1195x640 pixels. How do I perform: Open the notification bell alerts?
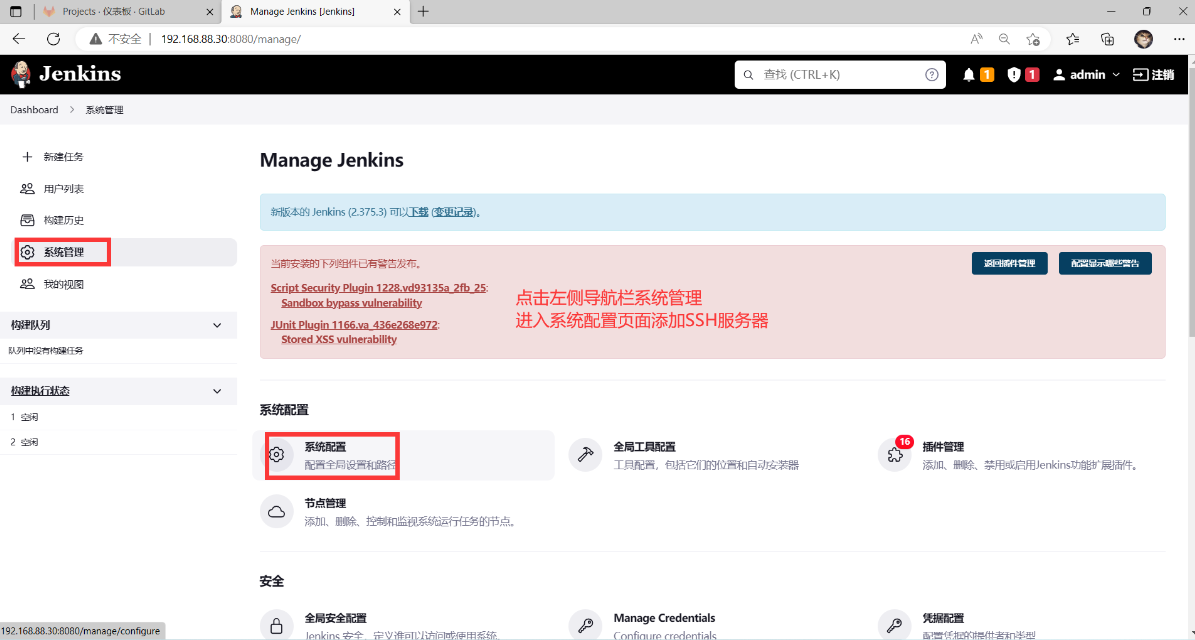(x=969, y=75)
